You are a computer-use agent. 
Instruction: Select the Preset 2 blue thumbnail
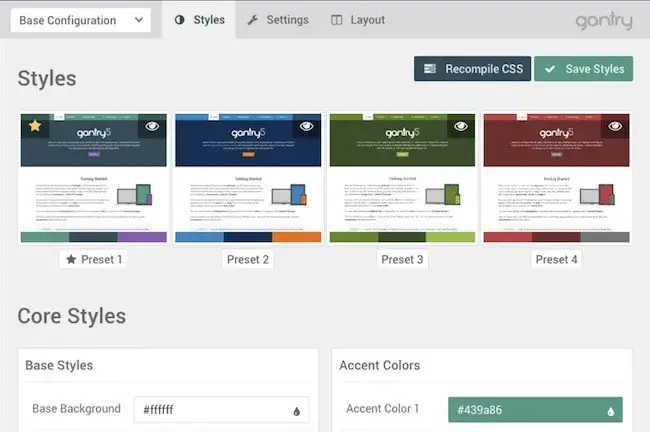coord(248,178)
